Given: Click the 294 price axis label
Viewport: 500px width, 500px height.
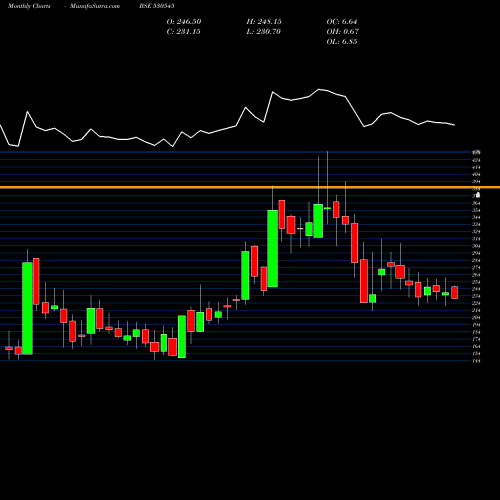Looking at the screenshot, I should coord(476,253).
